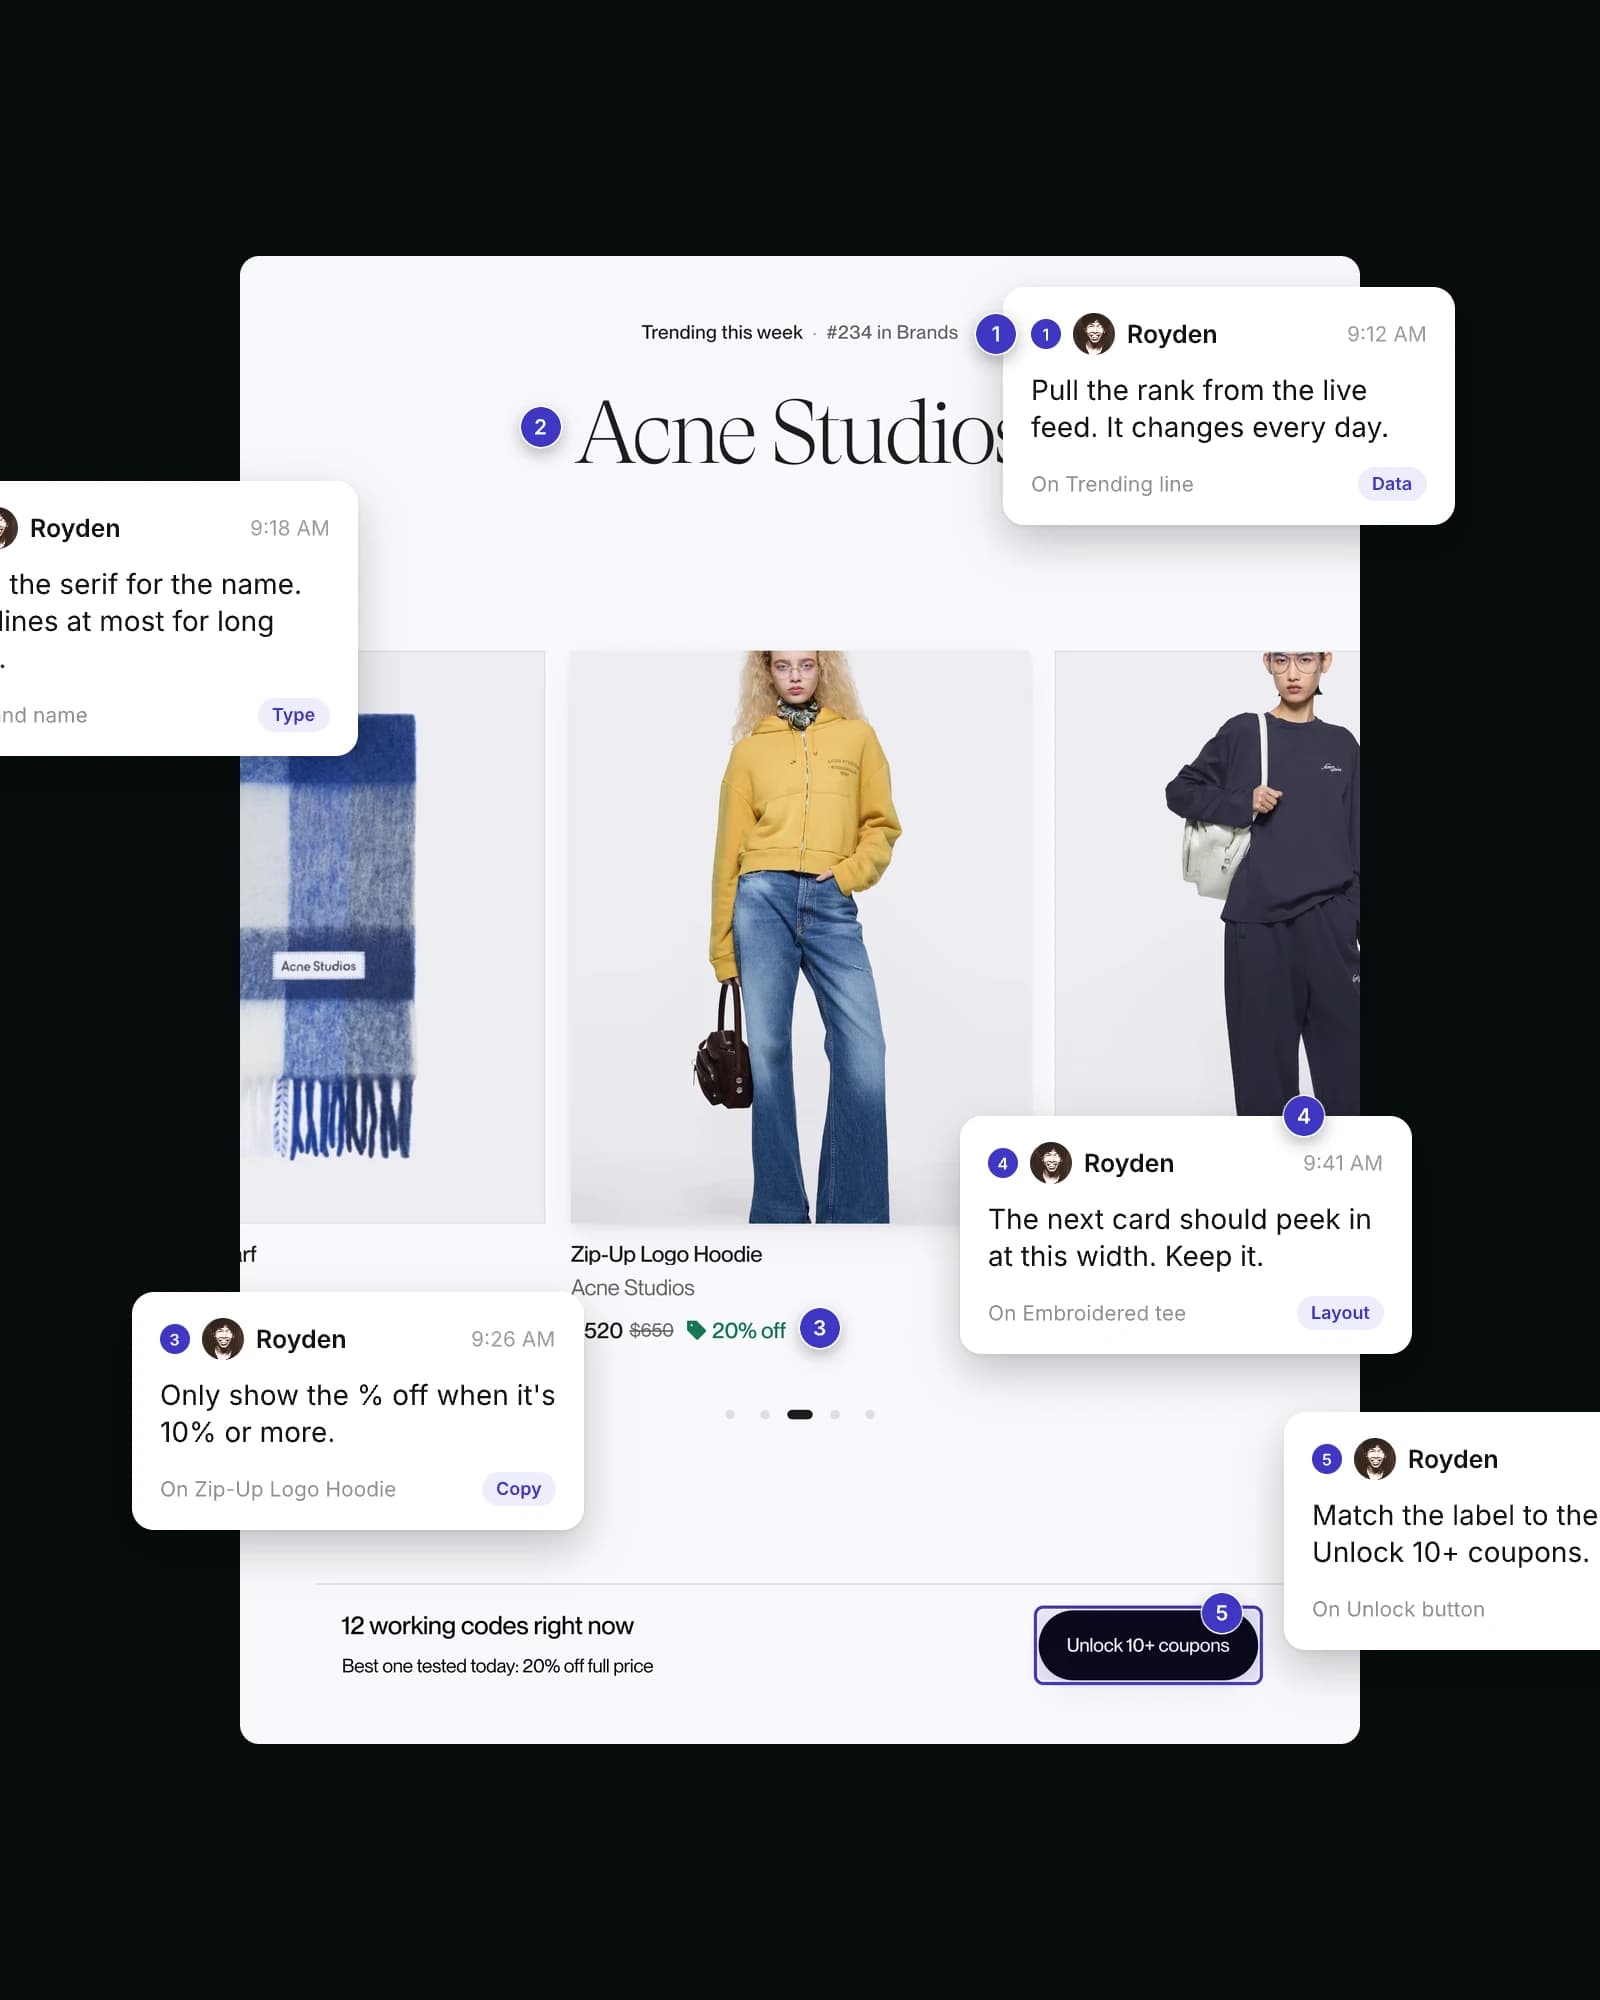Click comment pin 5 on the Unlock button
Screen dimensions: 1600x2000
coord(1221,1613)
